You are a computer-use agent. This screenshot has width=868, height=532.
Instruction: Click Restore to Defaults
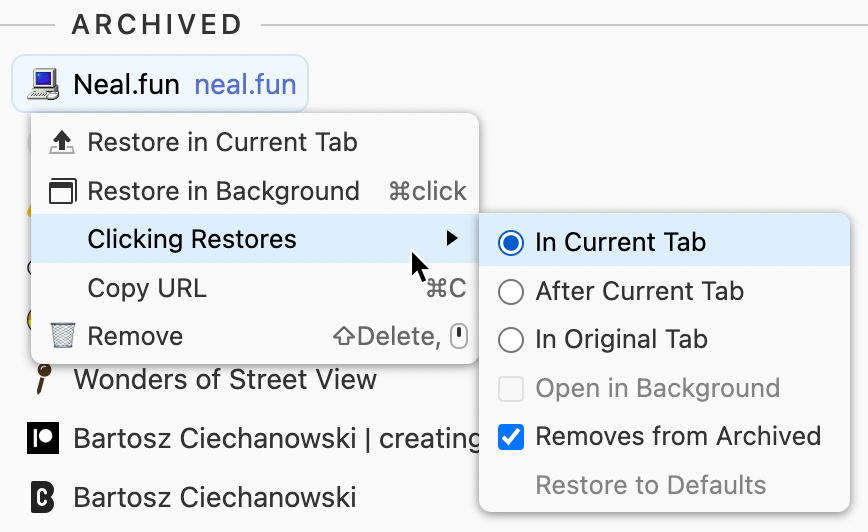[x=650, y=485]
